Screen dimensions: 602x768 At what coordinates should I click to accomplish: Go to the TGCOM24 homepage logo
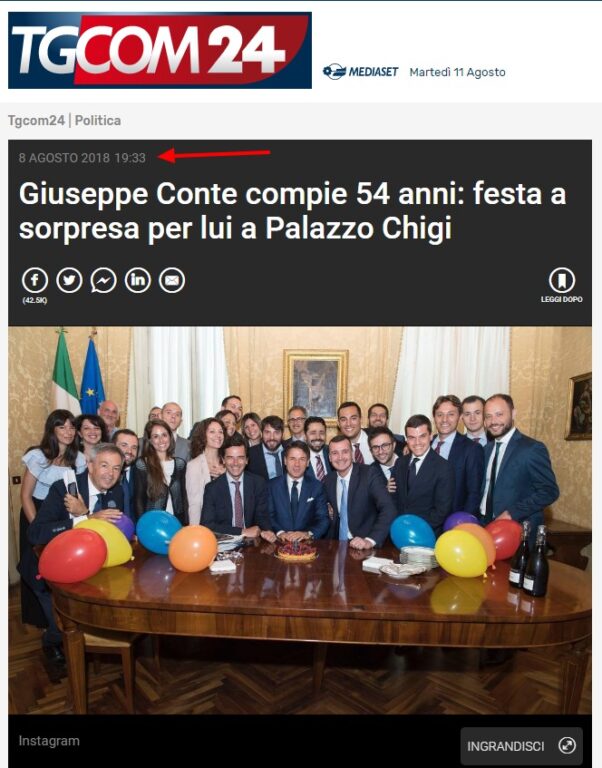click(x=160, y=50)
